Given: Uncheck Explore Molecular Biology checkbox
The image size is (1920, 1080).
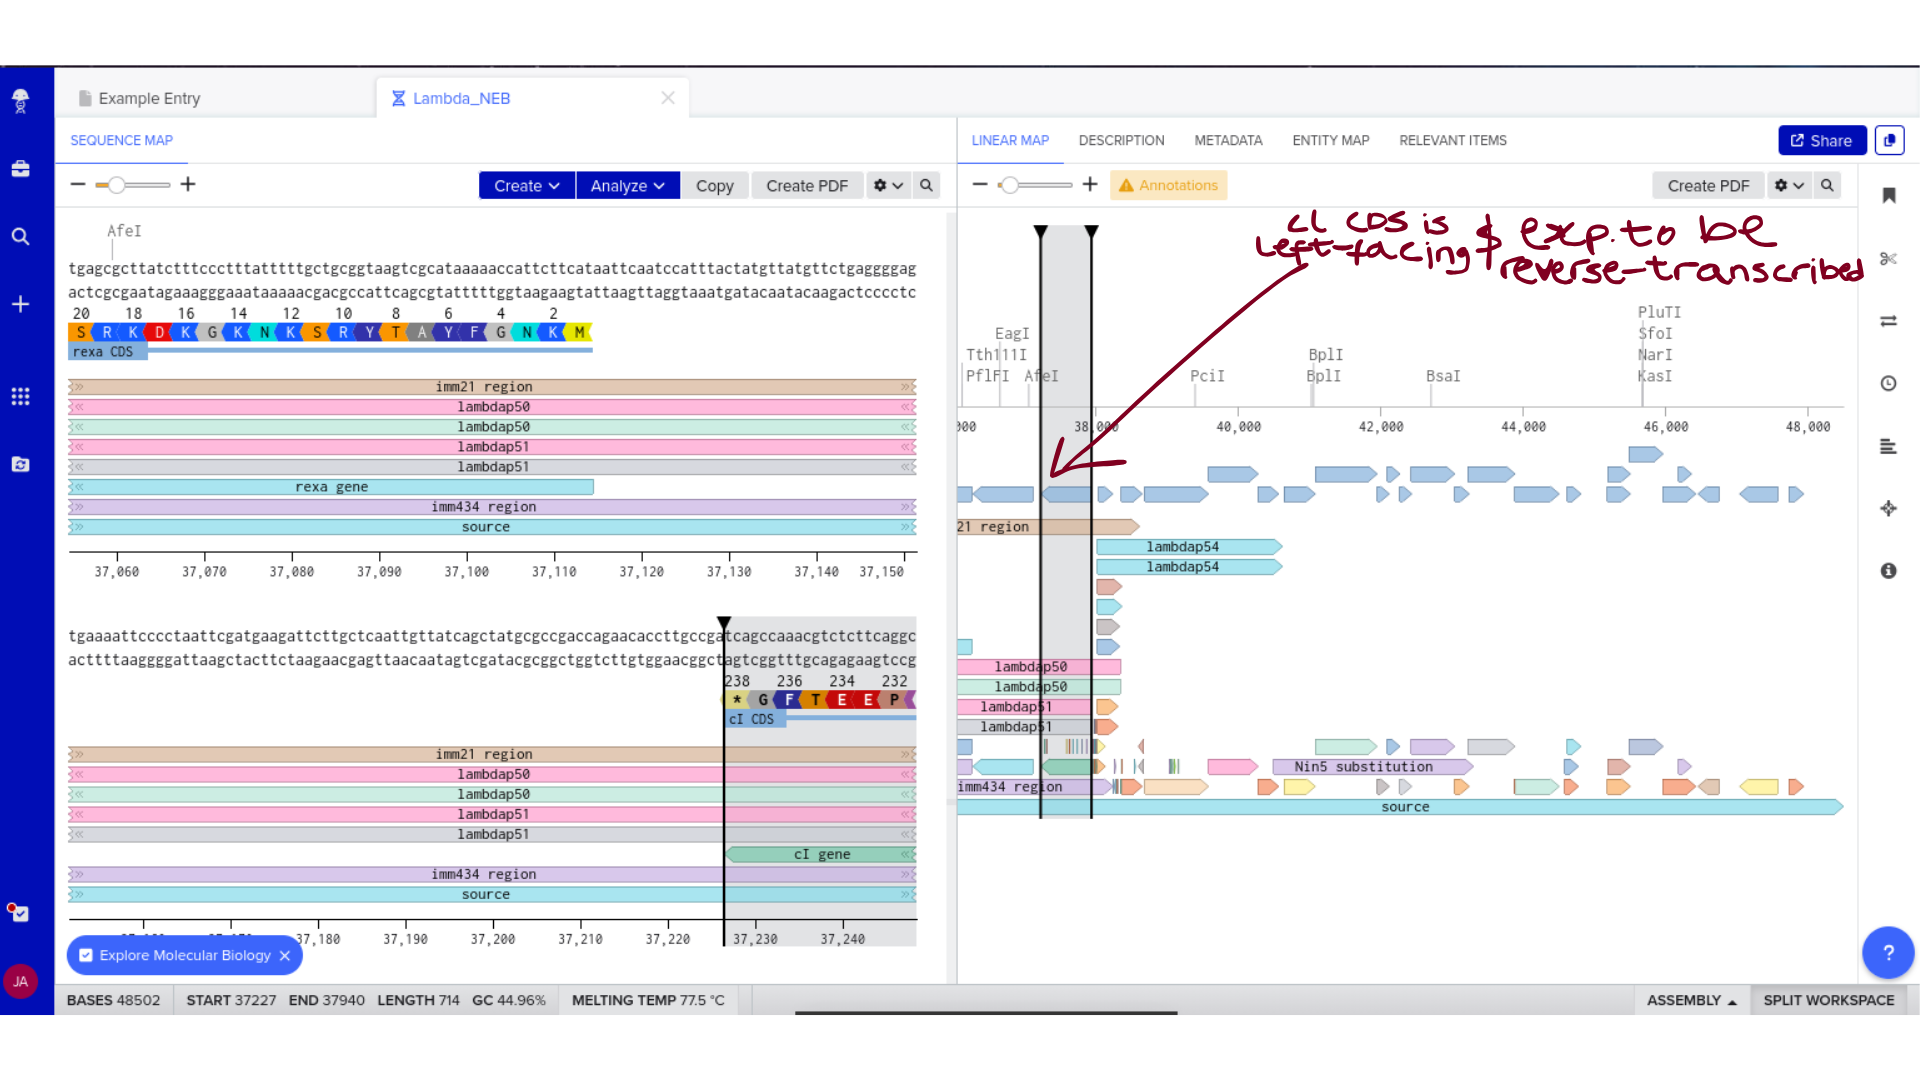Looking at the screenshot, I should click(86, 956).
